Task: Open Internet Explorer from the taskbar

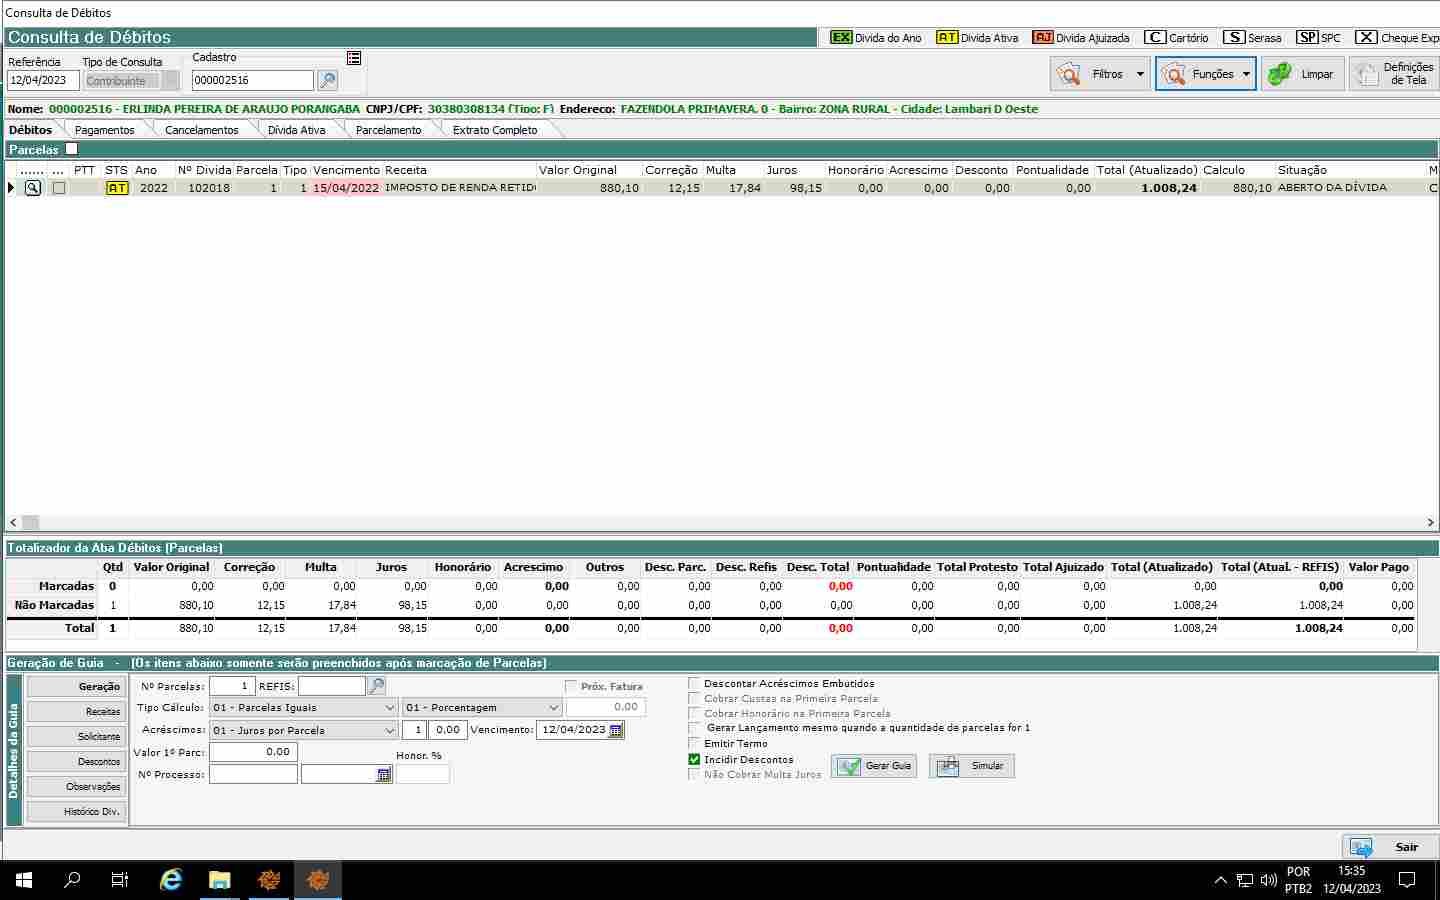Action: [x=171, y=880]
